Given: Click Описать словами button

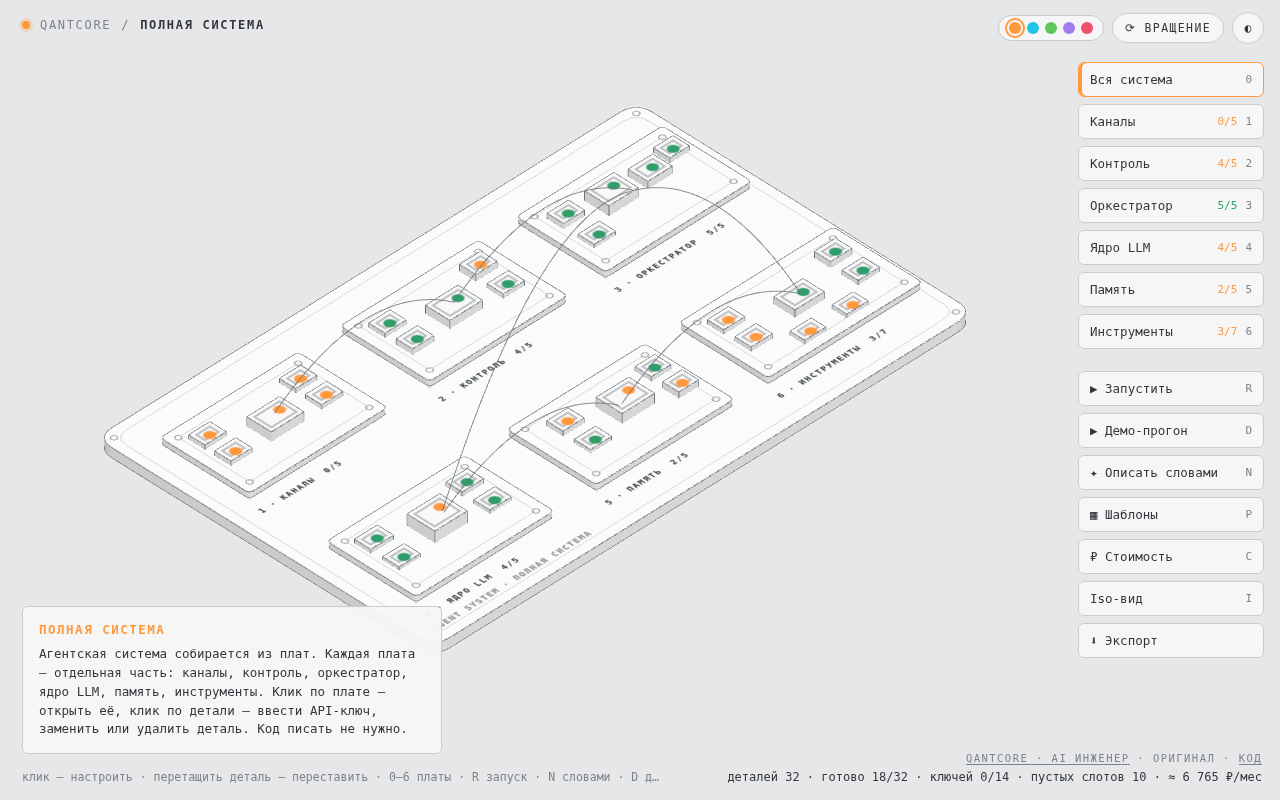Looking at the screenshot, I should click(1170, 473).
